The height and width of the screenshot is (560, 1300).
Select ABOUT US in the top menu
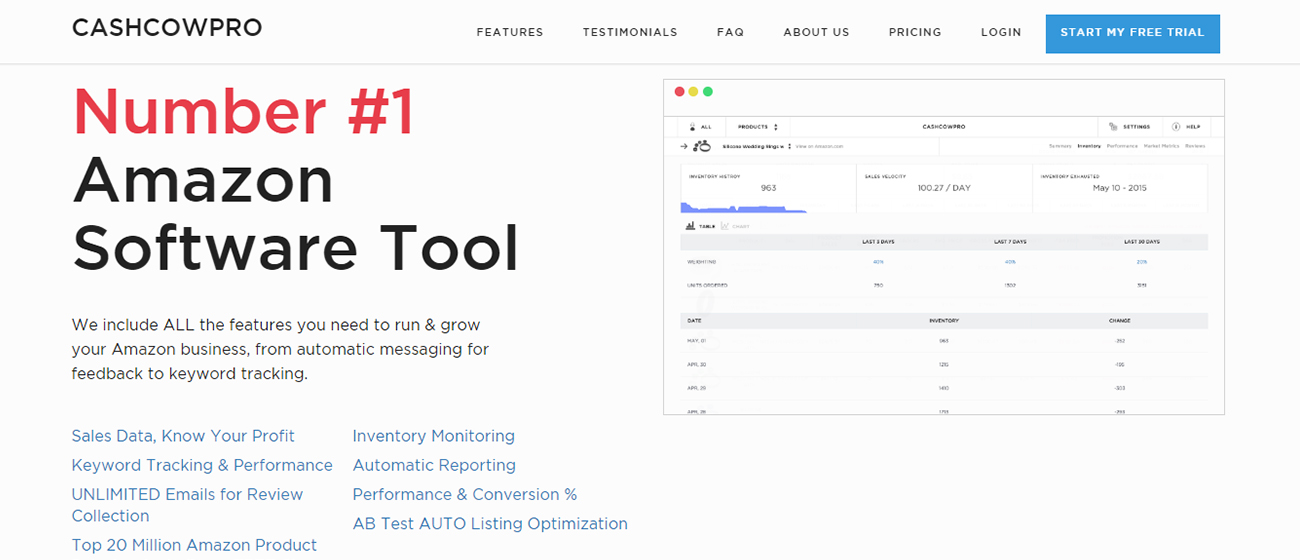(x=816, y=32)
